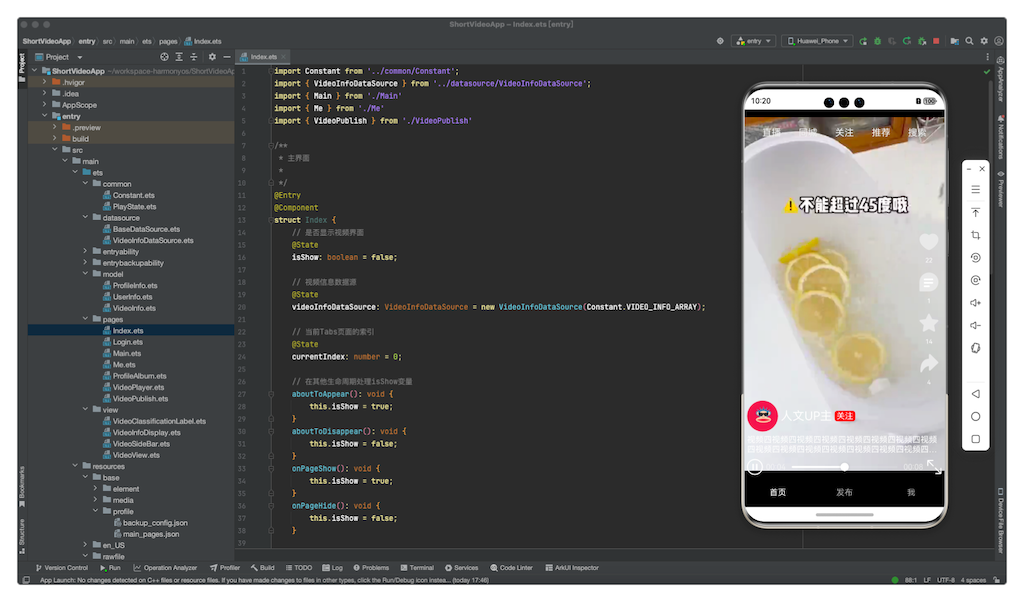Click the emulator stay-on-top arrow icon
This screenshot has height=602, width=1024.
click(x=976, y=213)
